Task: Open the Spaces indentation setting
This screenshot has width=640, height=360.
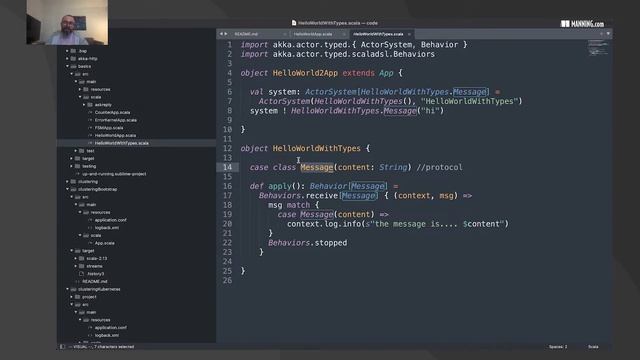Action: click(x=558, y=347)
